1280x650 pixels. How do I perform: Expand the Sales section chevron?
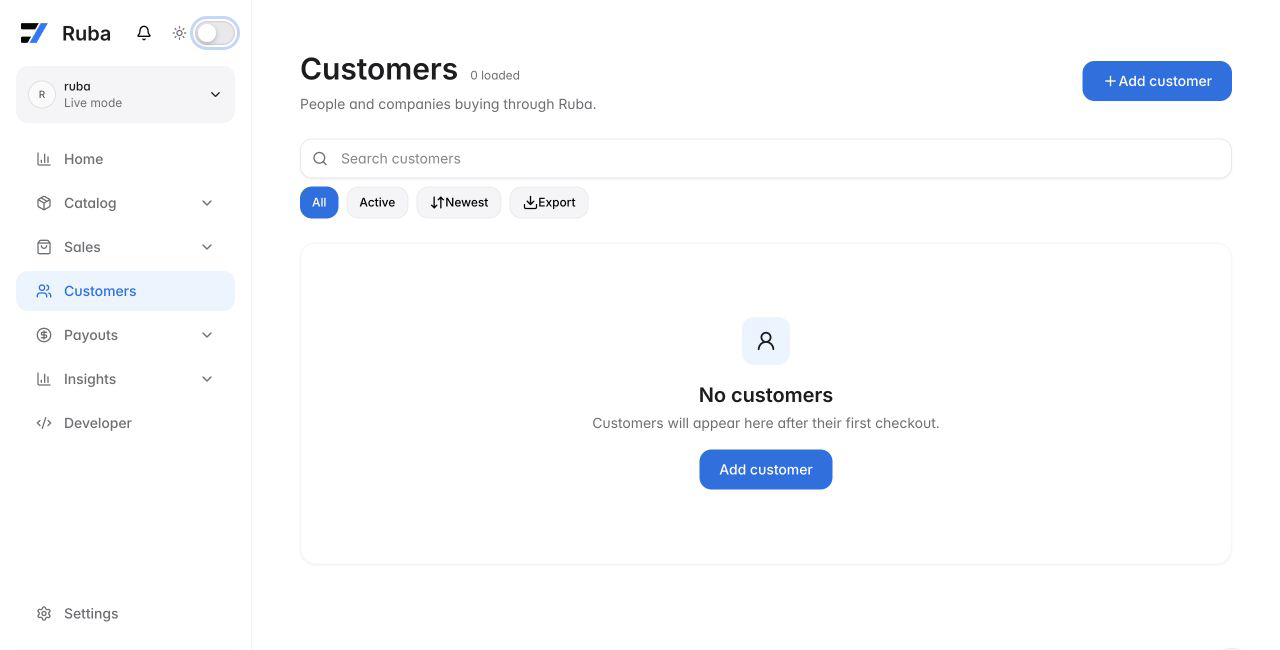pyautogui.click(x=207, y=247)
